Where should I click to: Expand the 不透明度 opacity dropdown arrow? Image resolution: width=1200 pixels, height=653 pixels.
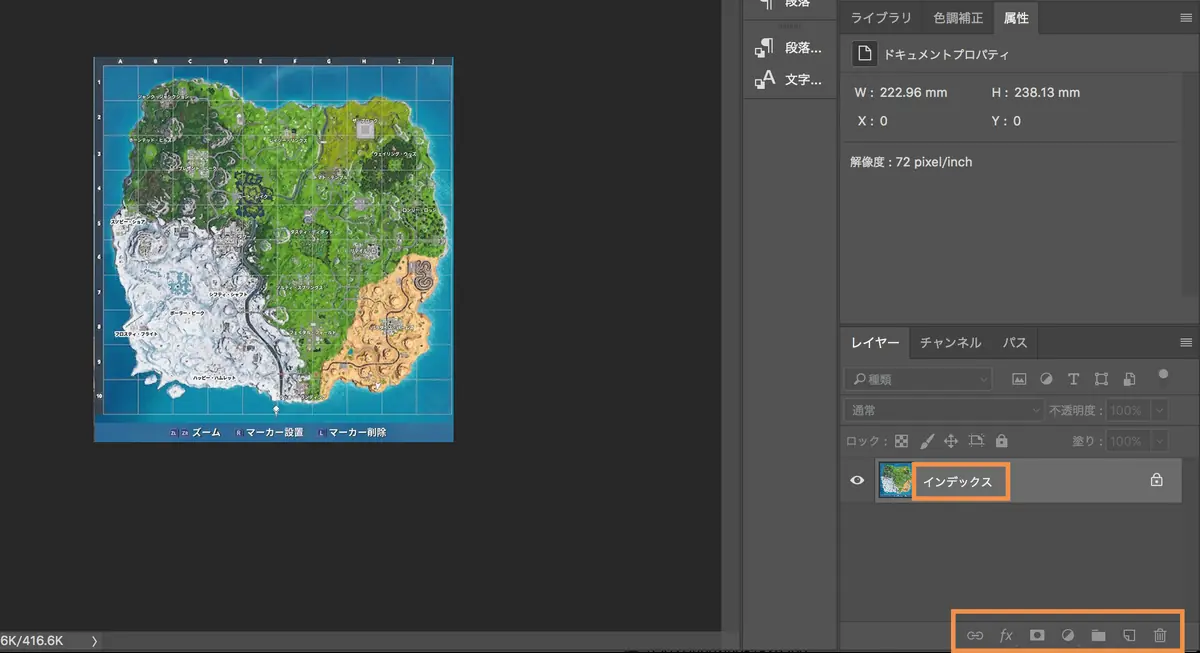tap(1159, 410)
